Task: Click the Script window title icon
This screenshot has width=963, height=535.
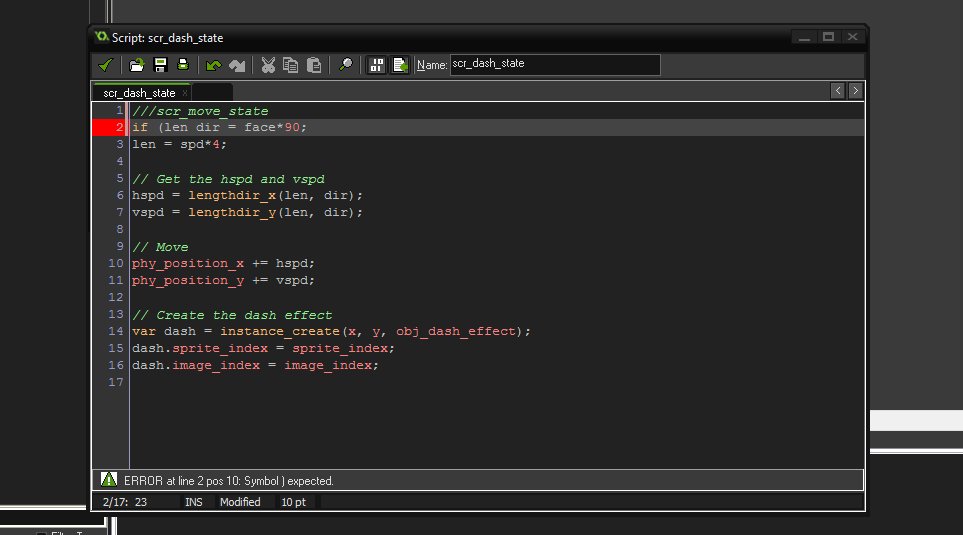Action: pos(101,37)
